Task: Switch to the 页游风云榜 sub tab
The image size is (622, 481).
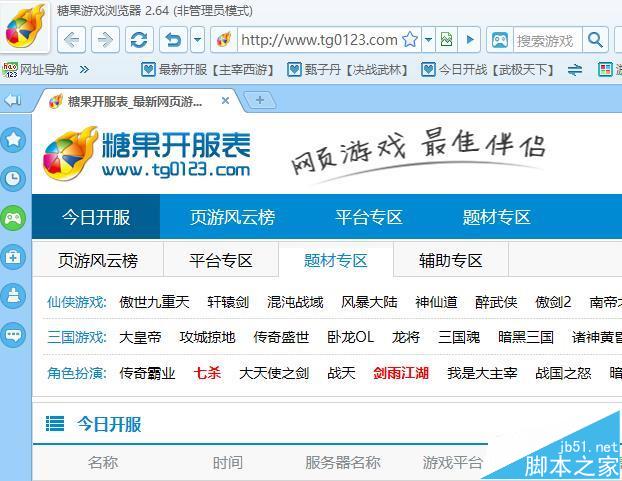Action: [98, 261]
